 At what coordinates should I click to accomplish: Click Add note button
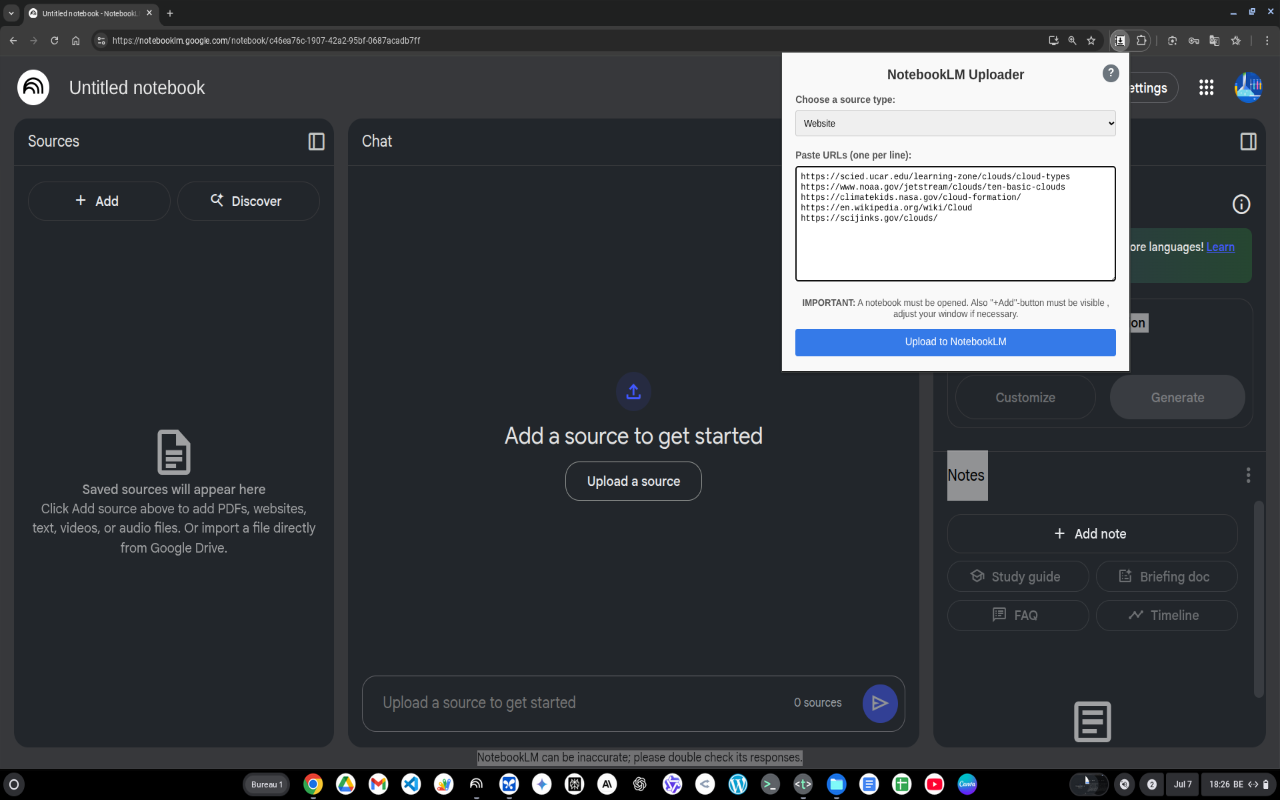pos(1092,534)
